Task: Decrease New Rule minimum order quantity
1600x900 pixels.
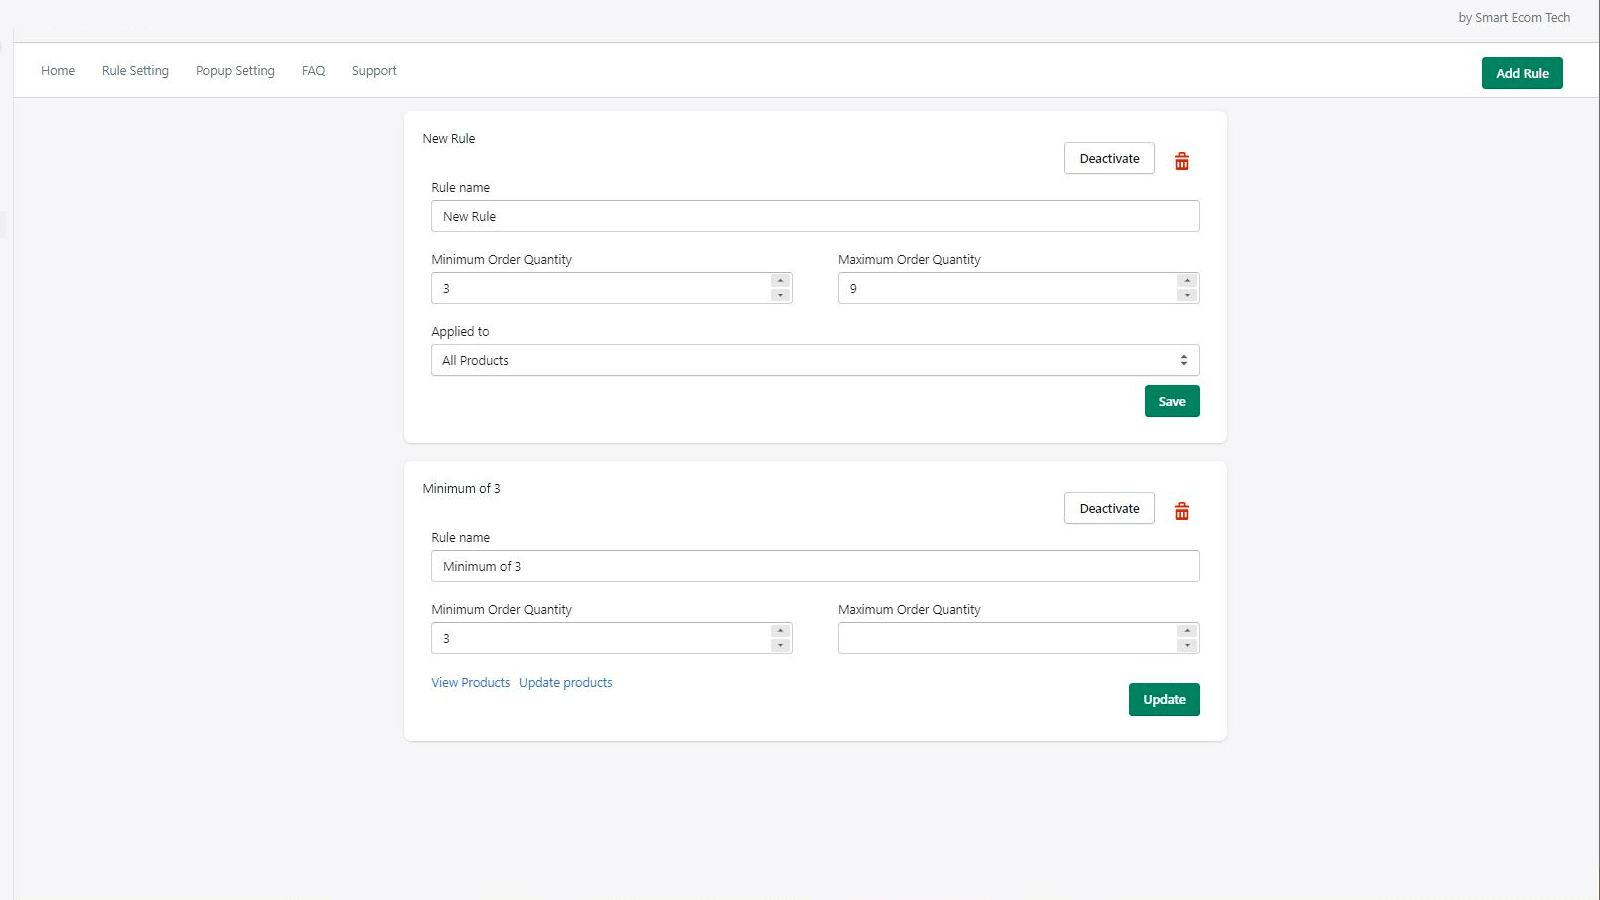Action: tap(781, 295)
